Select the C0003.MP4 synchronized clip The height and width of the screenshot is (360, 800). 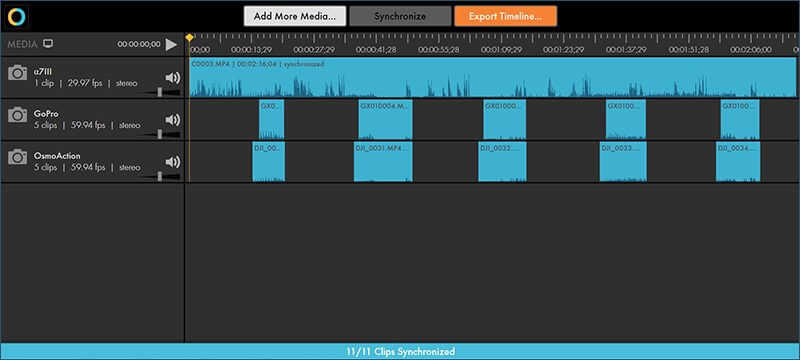point(492,78)
